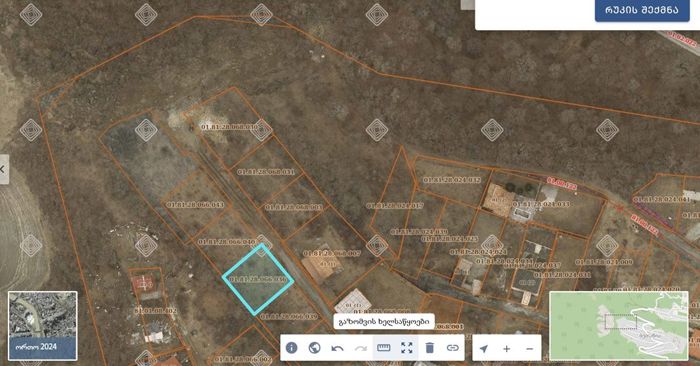Screen dimensions: 700x366
Task: Click parcel label 01.81.28.068.030
Action: [x=229, y=127]
